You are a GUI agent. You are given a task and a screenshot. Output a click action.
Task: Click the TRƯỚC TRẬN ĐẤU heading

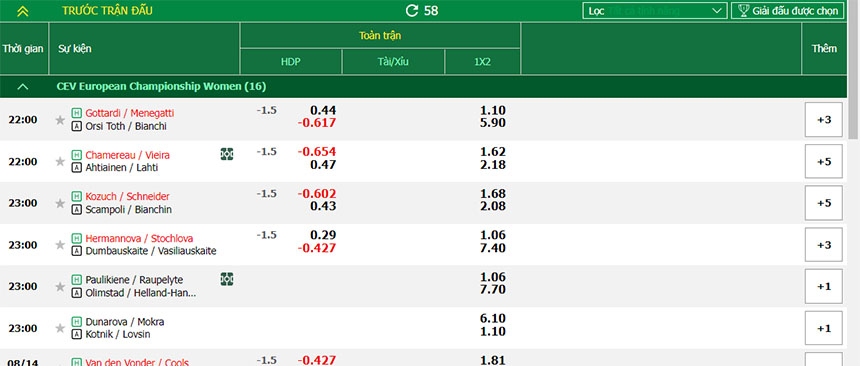tap(107, 10)
